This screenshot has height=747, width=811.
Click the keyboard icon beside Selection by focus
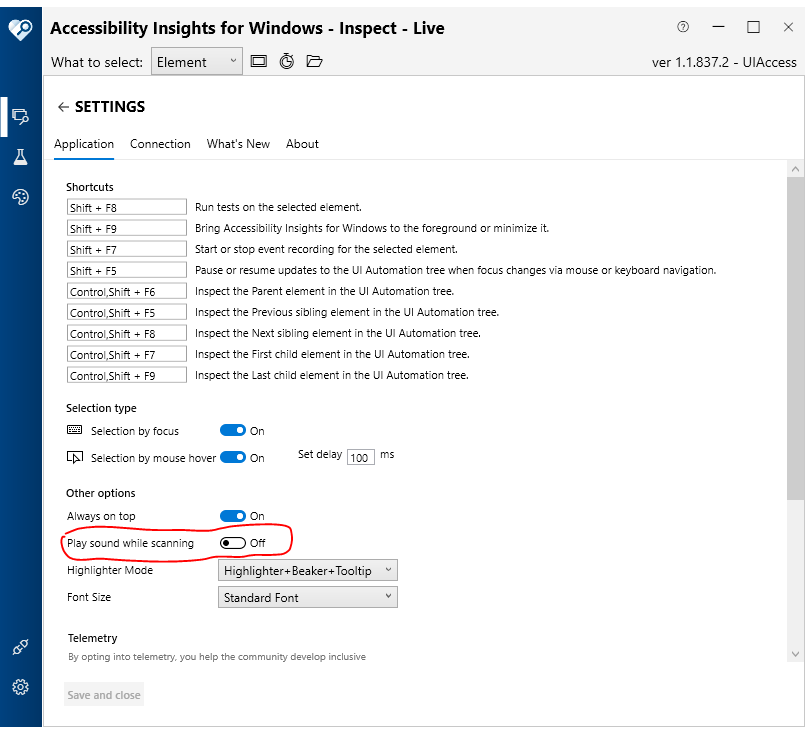point(74,430)
